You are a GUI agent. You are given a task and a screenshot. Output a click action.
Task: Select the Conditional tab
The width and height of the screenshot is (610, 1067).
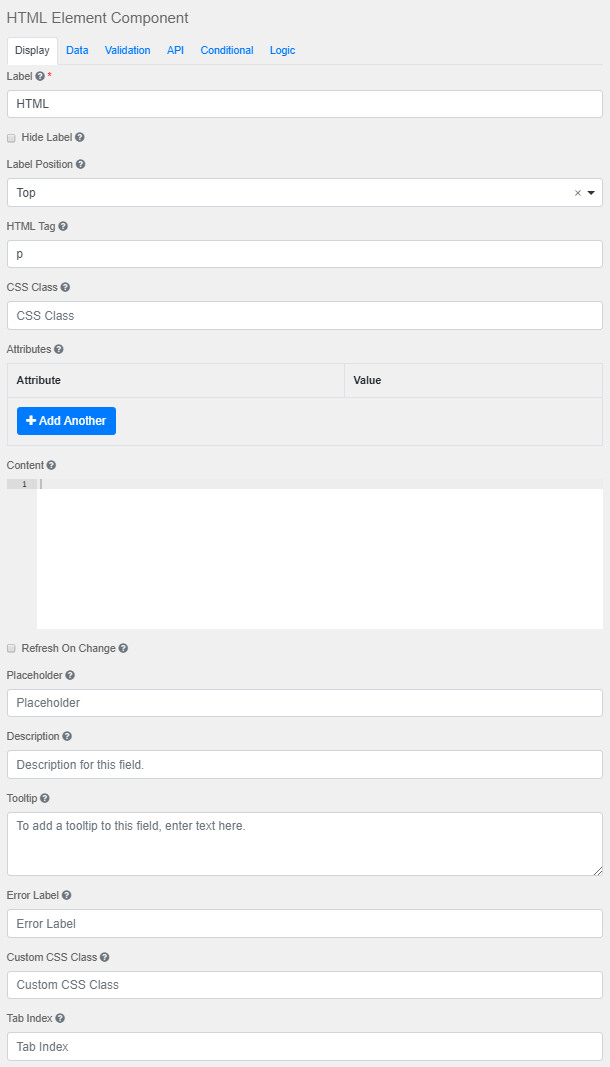point(227,50)
